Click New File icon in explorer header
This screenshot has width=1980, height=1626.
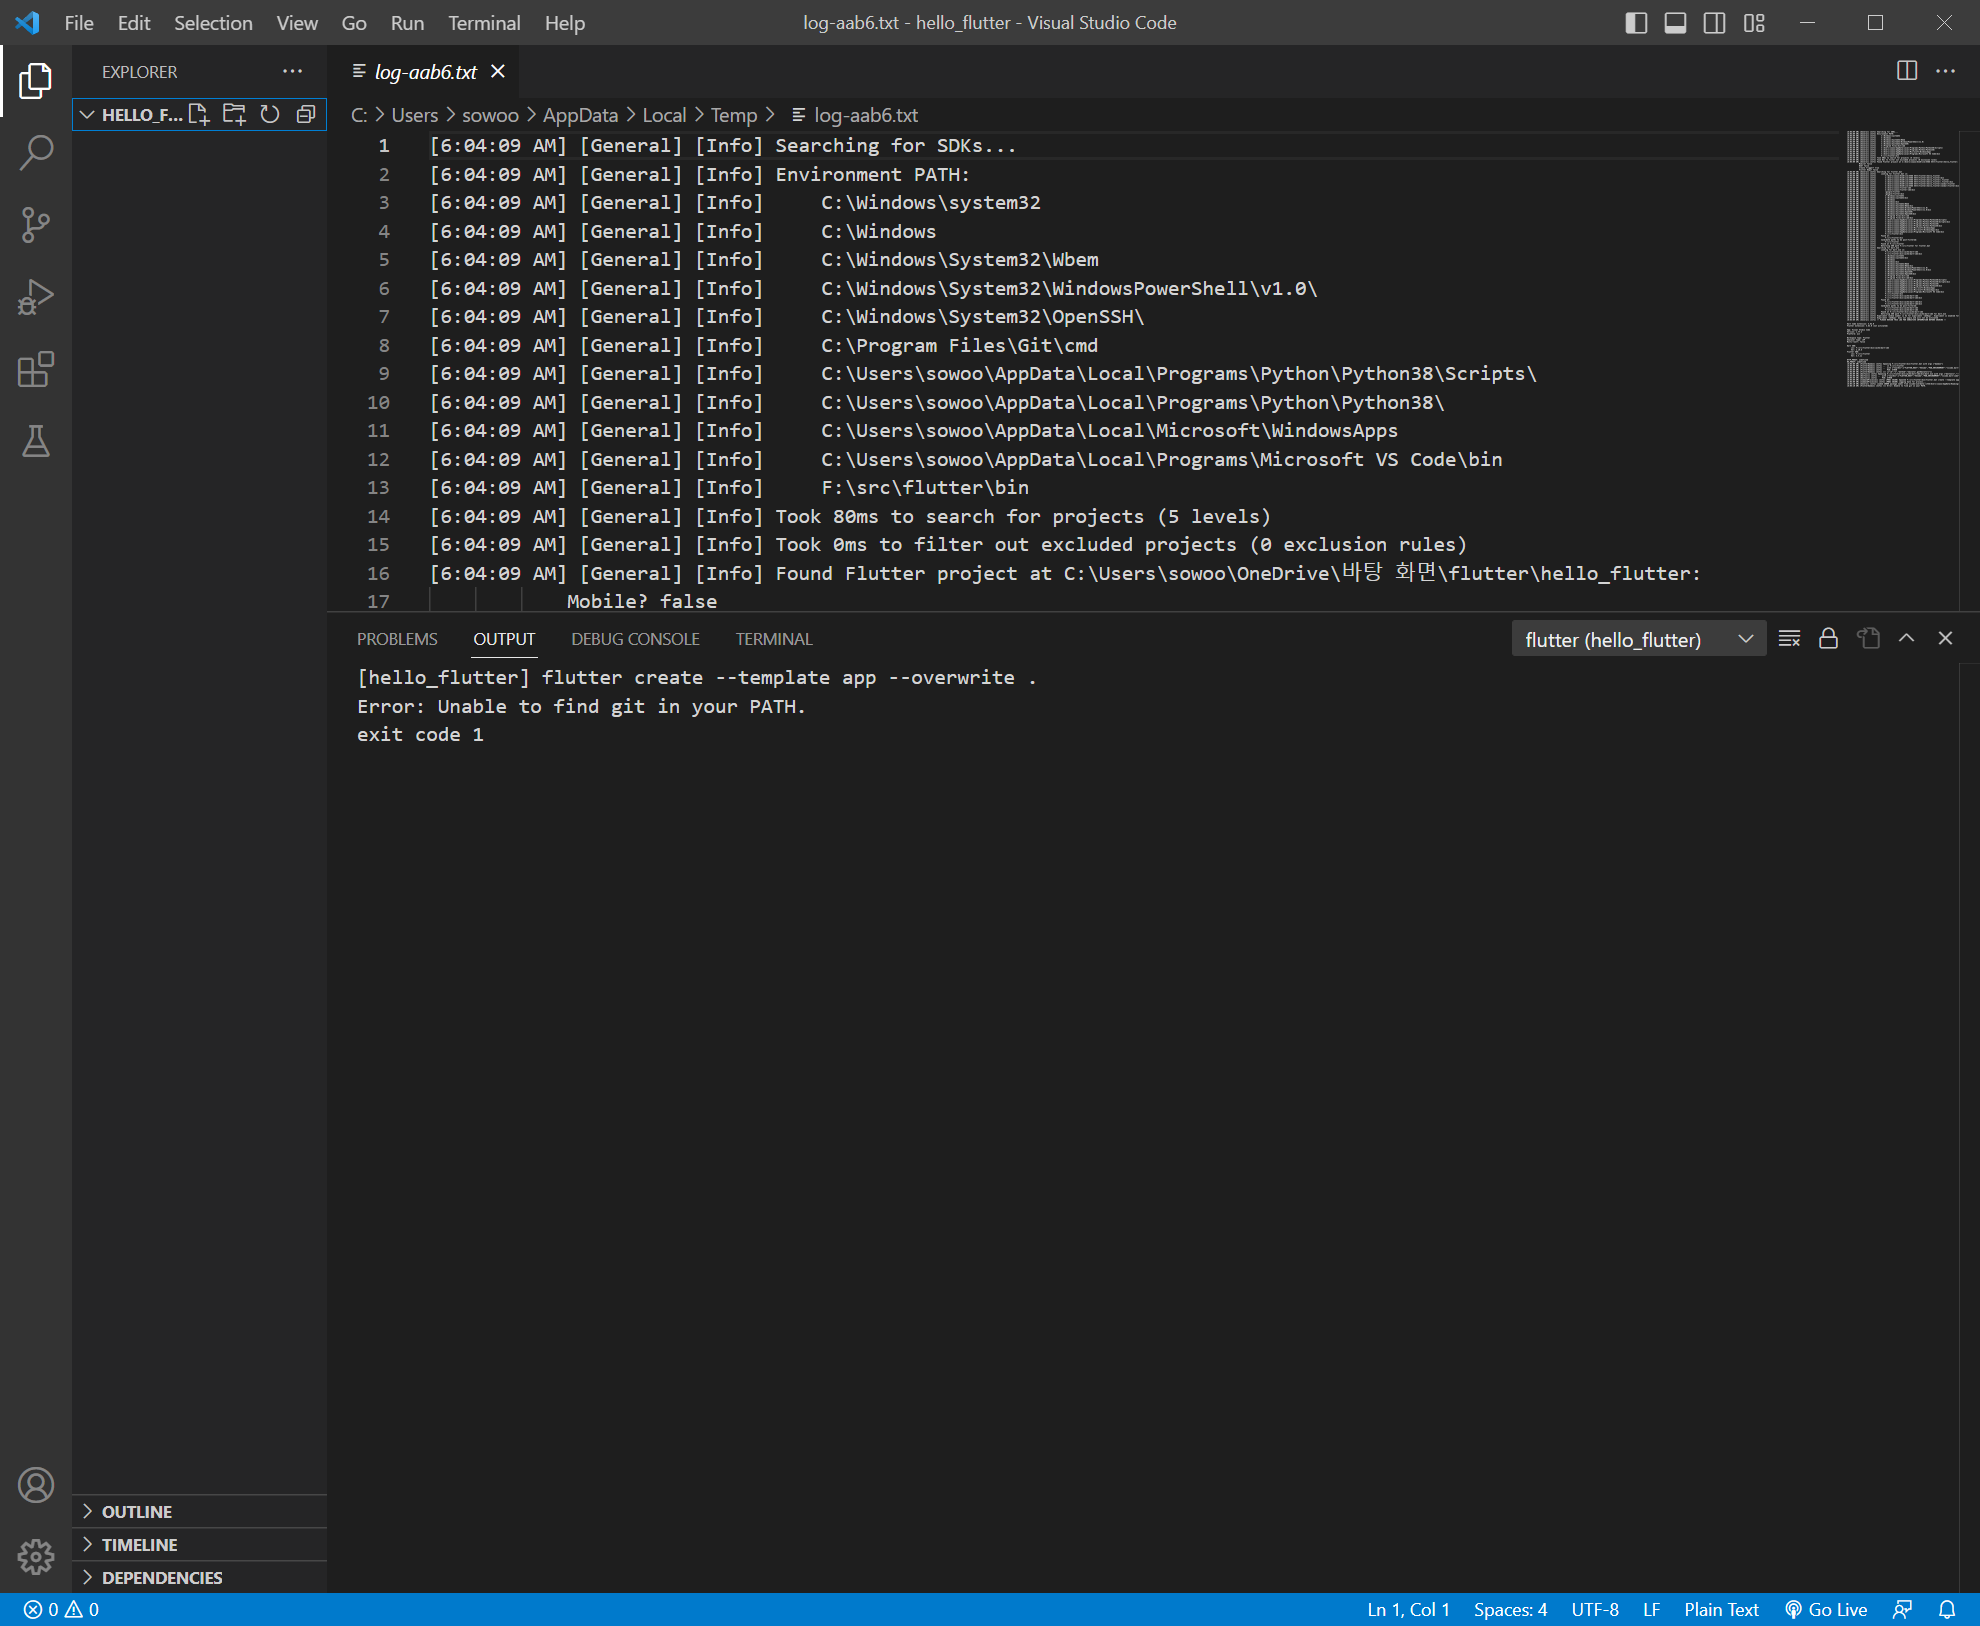tap(199, 114)
